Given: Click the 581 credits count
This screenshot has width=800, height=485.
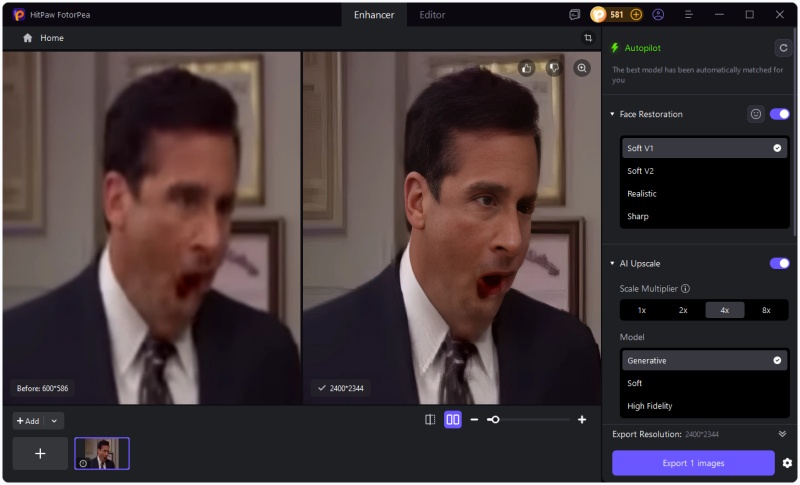Looking at the screenshot, I should pos(616,15).
